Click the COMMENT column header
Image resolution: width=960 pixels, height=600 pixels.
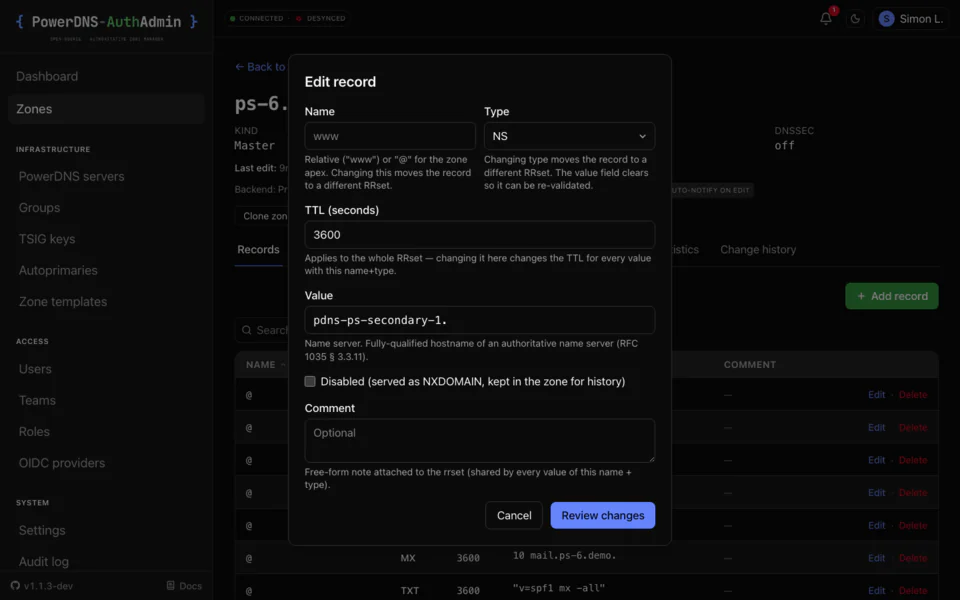click(749, 364)
